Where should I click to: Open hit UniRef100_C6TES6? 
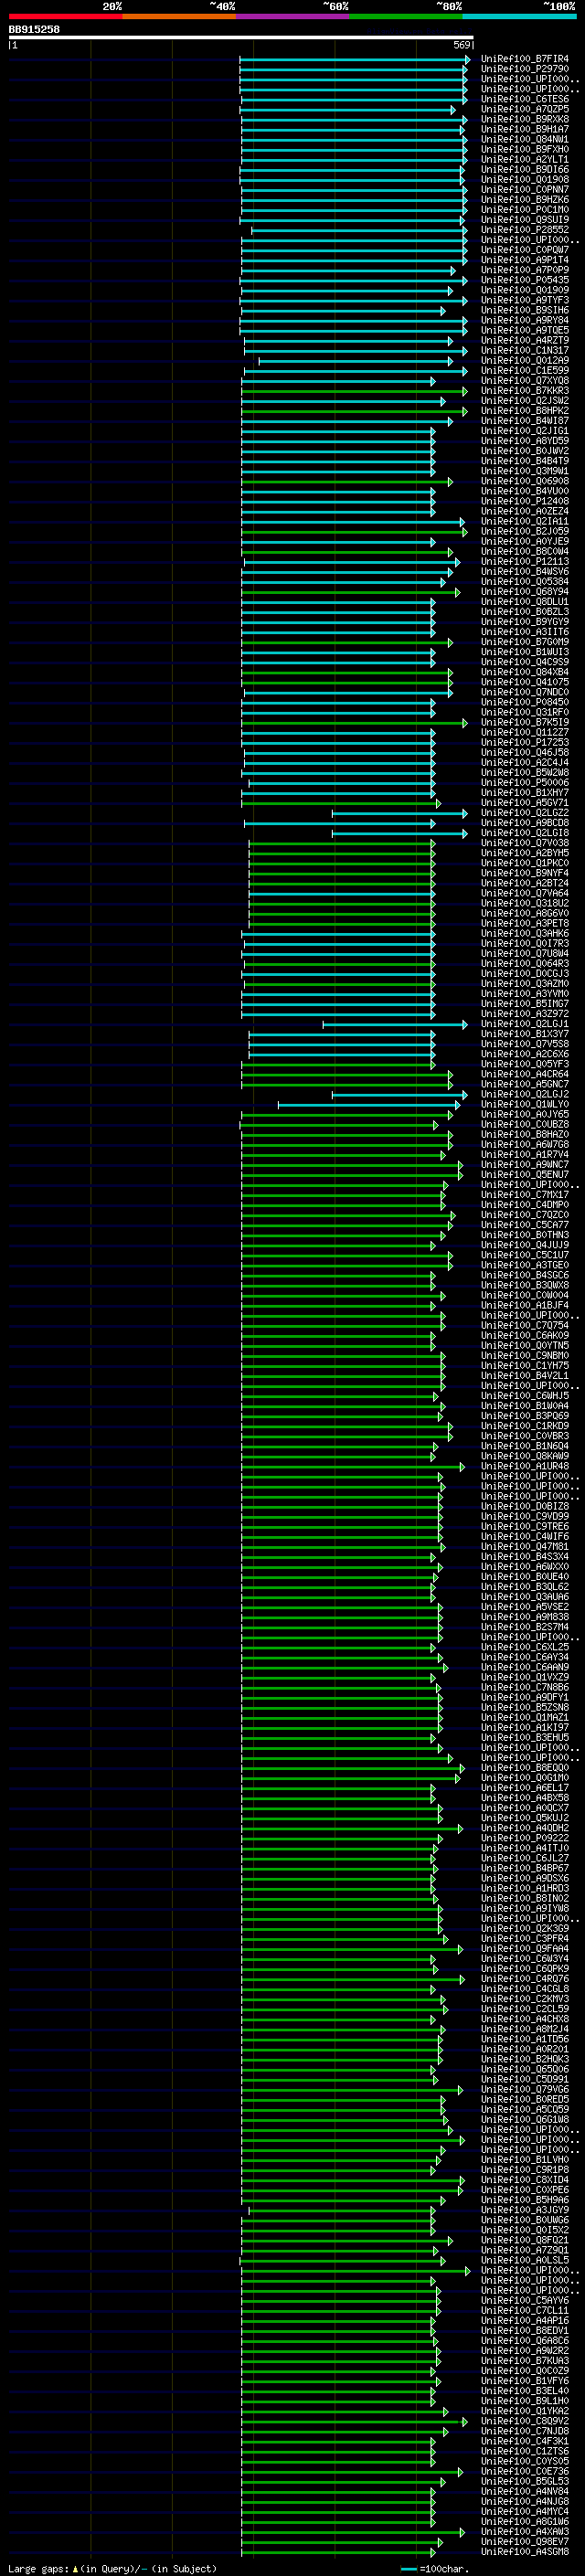[x=524, y=100]
